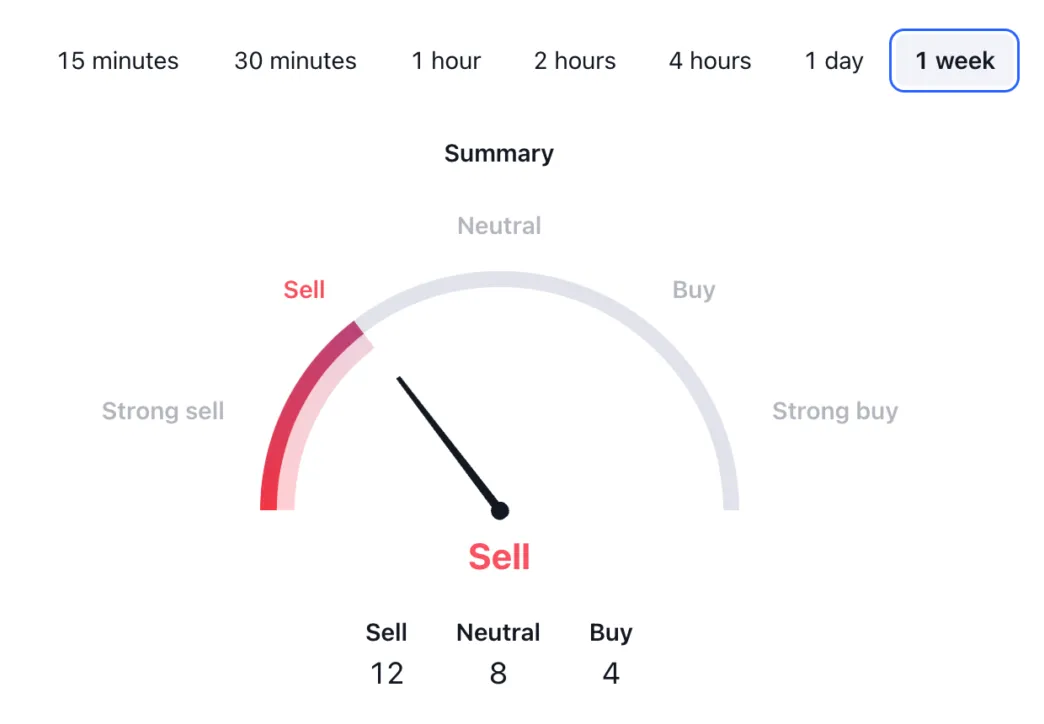The height and width of the screenshot is (724, 1044).
Task: Select the 2 hours timeframe
Action: tap(574, 61)
